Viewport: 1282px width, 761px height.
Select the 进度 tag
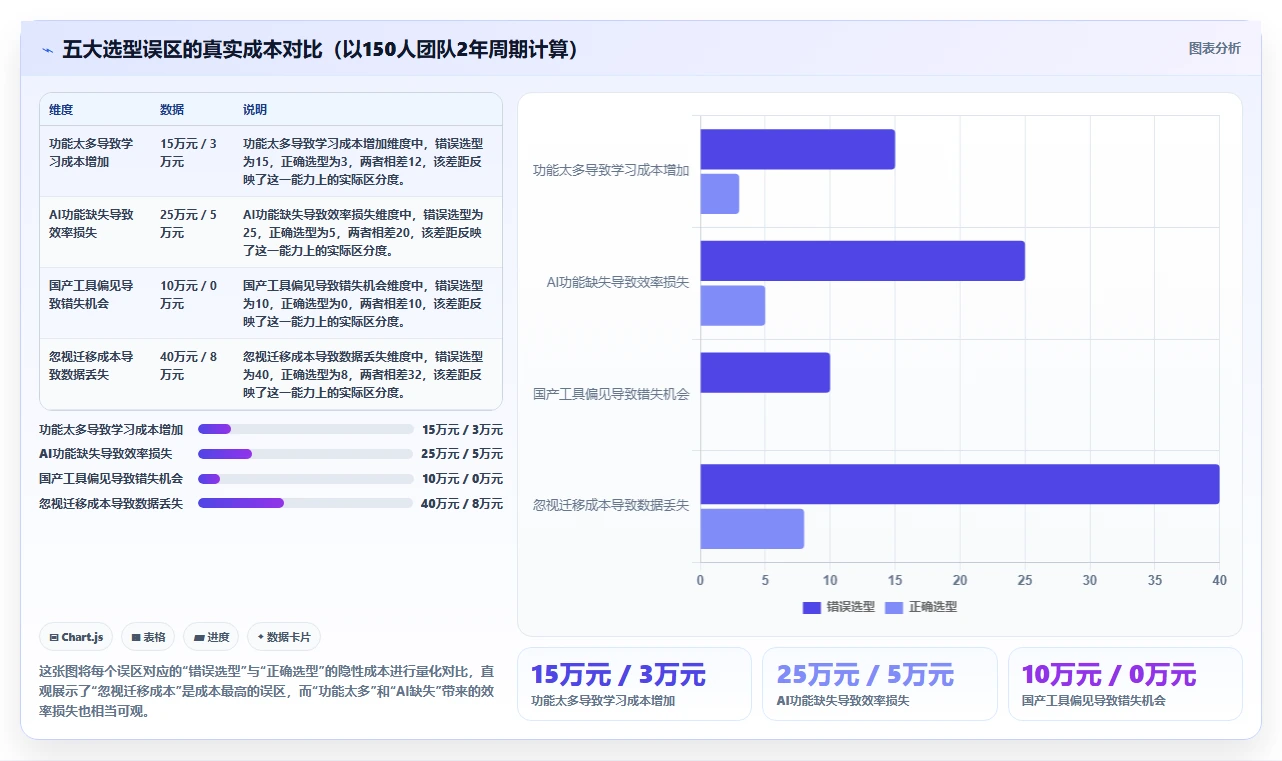211,637
